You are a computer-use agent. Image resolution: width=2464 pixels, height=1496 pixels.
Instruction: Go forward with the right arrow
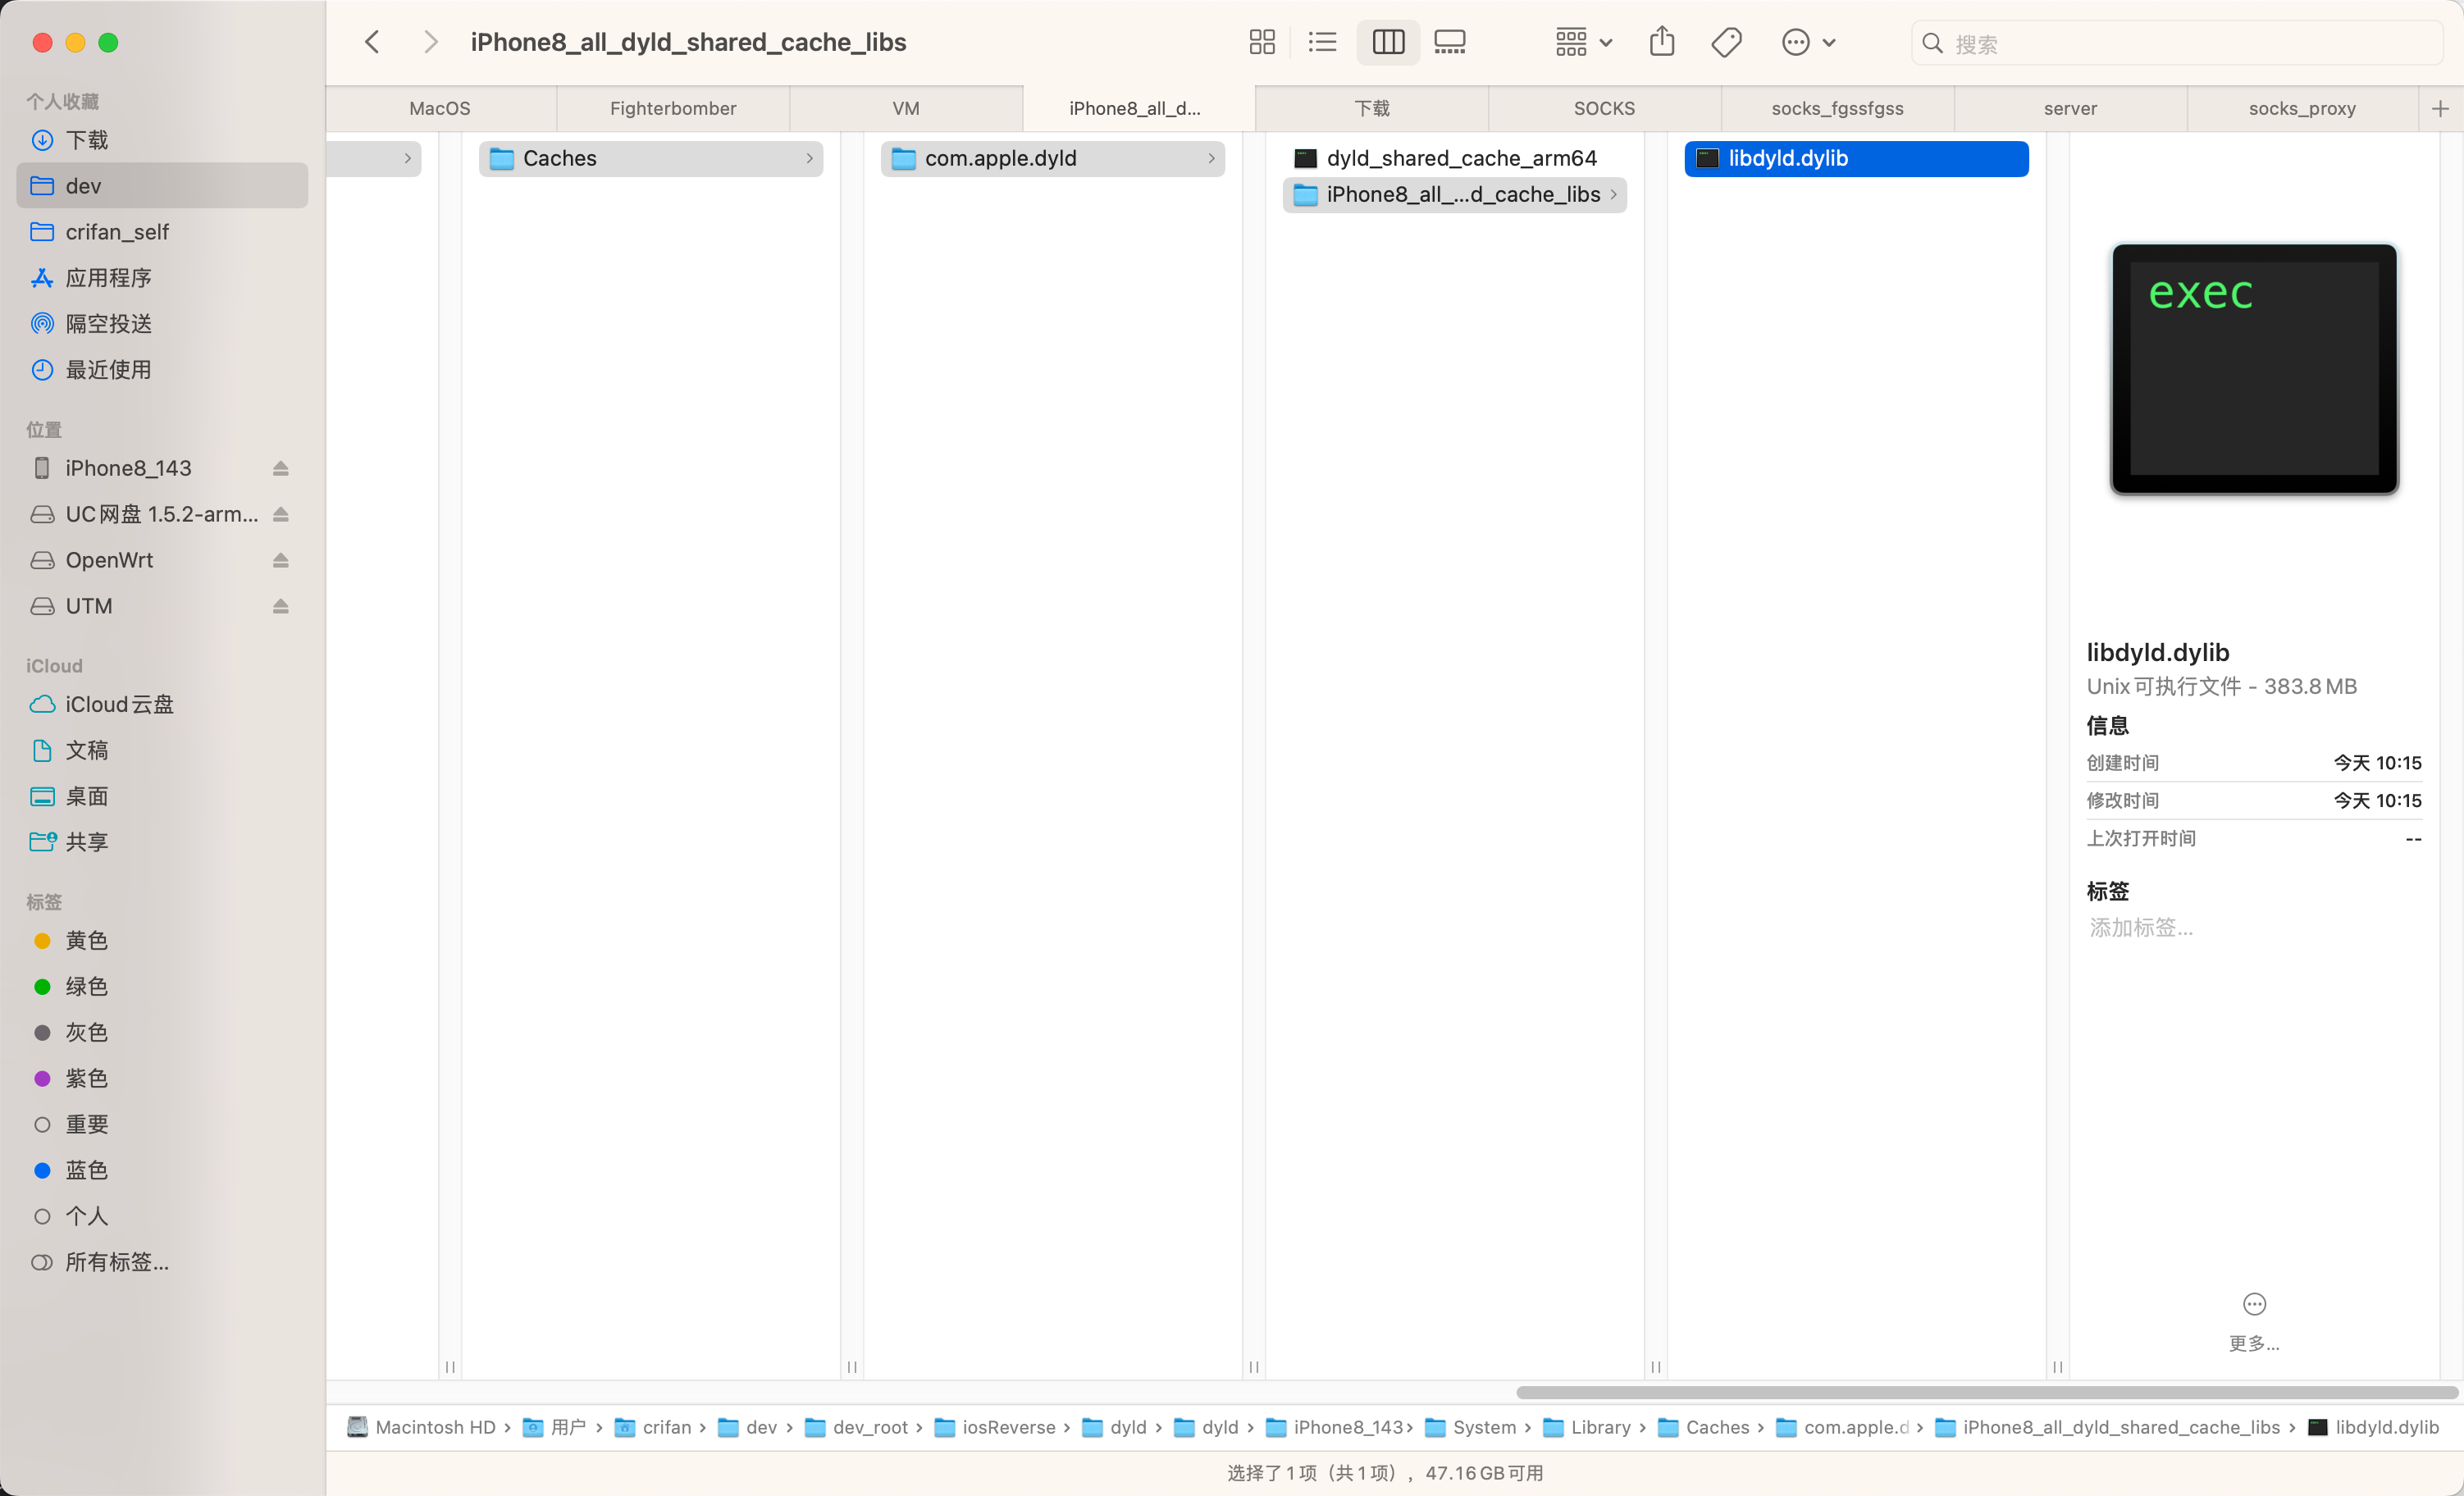430,42
